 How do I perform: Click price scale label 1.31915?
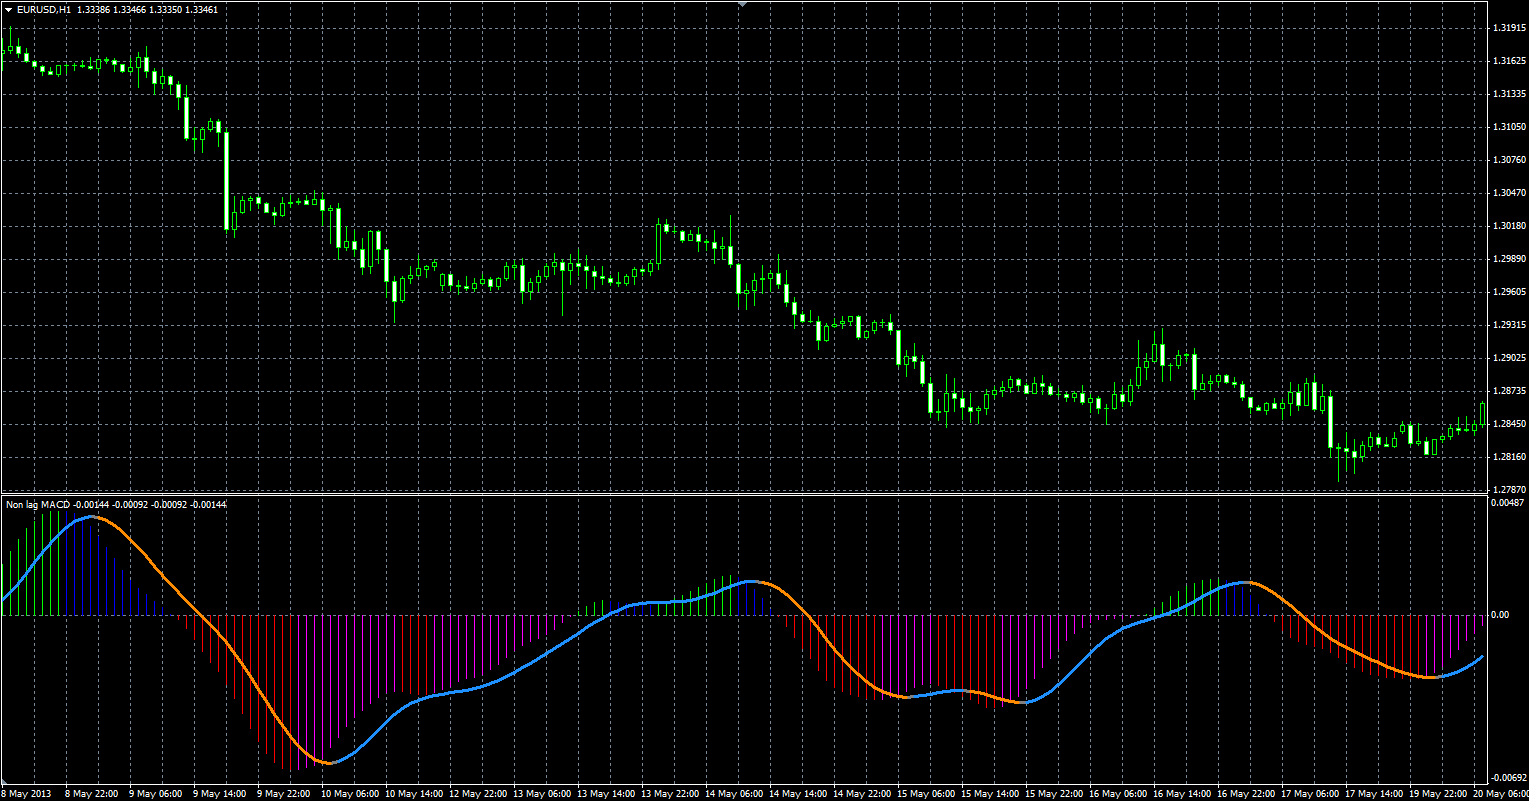click(x=1509, y=27)
